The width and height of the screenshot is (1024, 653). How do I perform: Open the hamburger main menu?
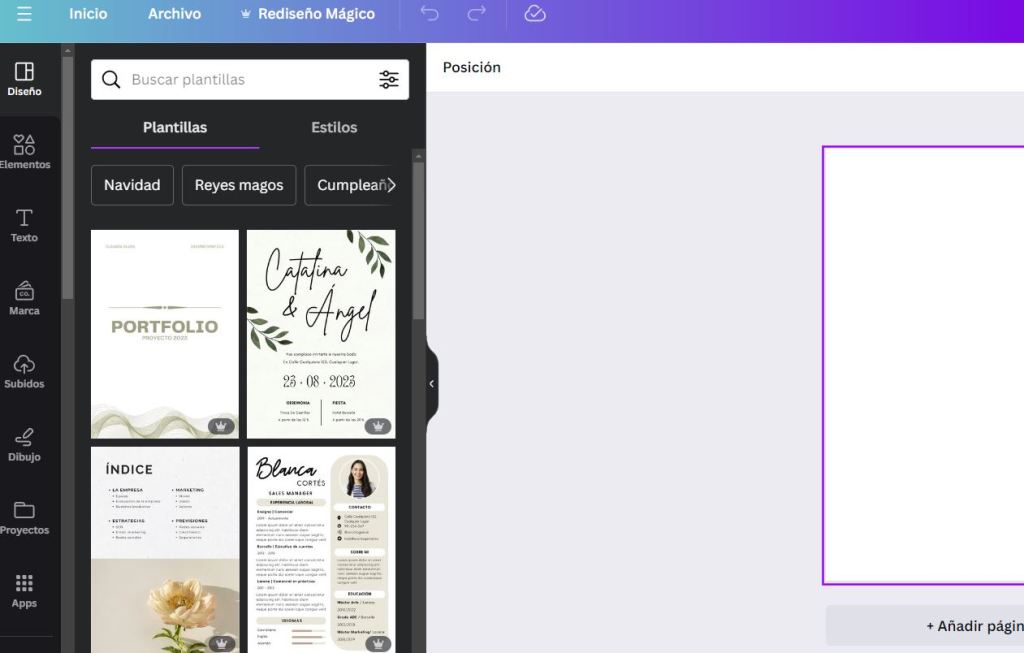24,14
